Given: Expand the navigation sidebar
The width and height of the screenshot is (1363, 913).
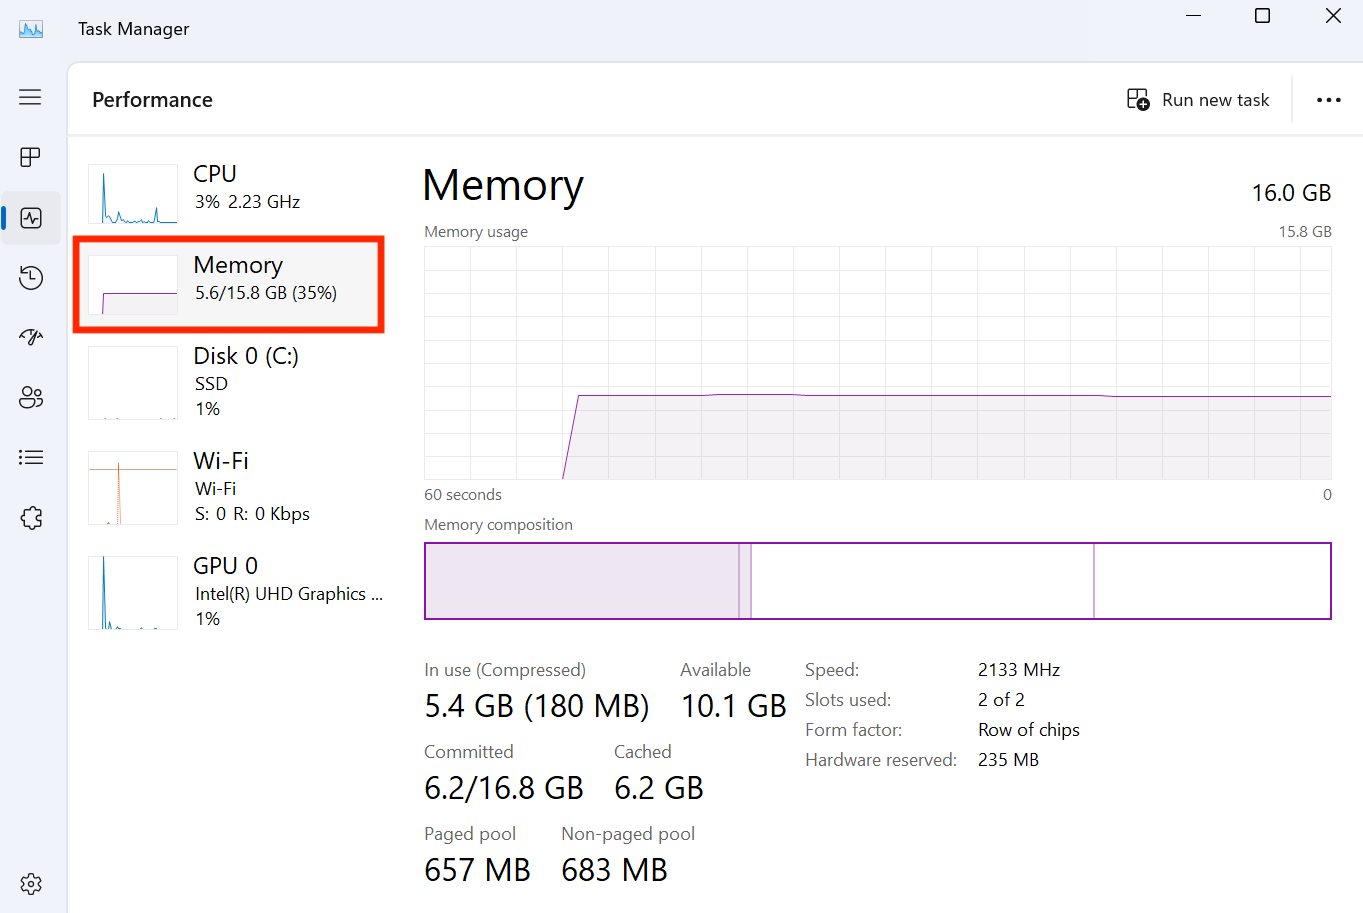Looking at the screenshot, I should [30, 97].
